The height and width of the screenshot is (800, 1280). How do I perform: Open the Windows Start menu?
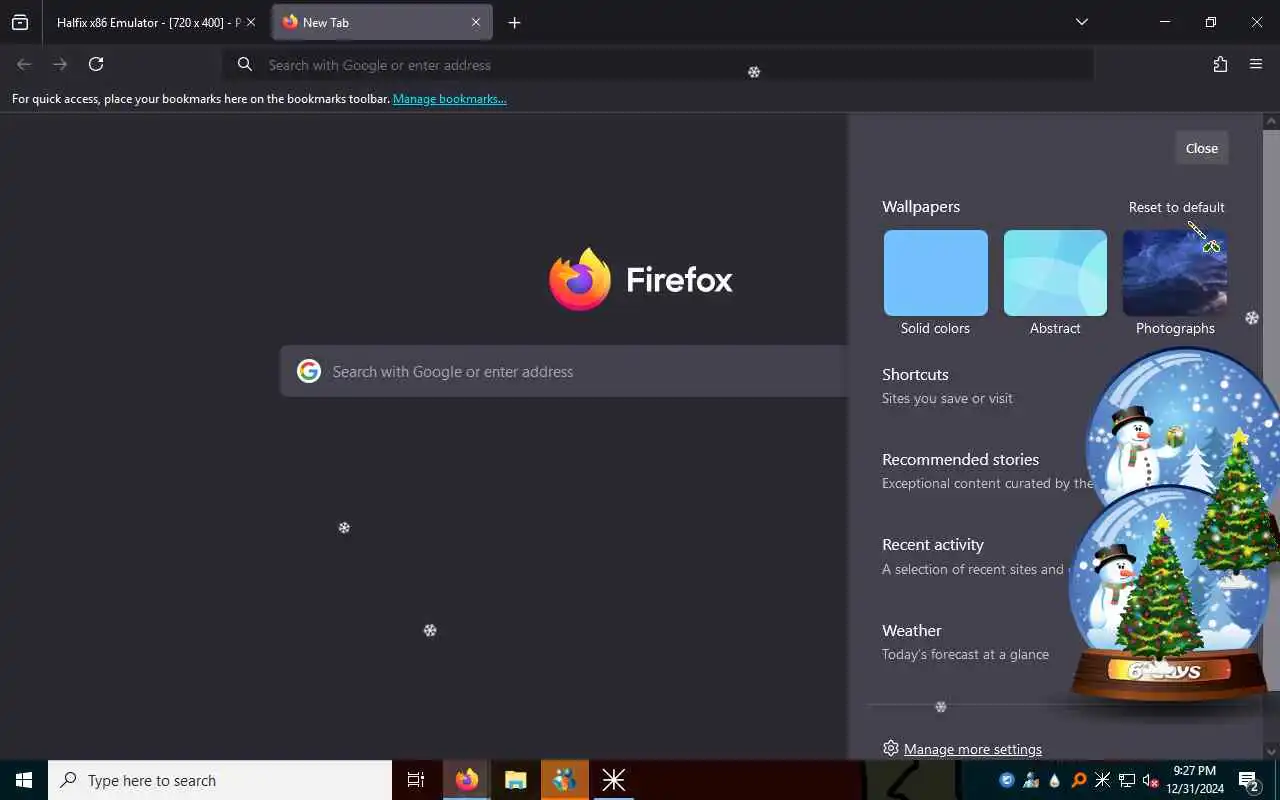(x=24, y=780)
